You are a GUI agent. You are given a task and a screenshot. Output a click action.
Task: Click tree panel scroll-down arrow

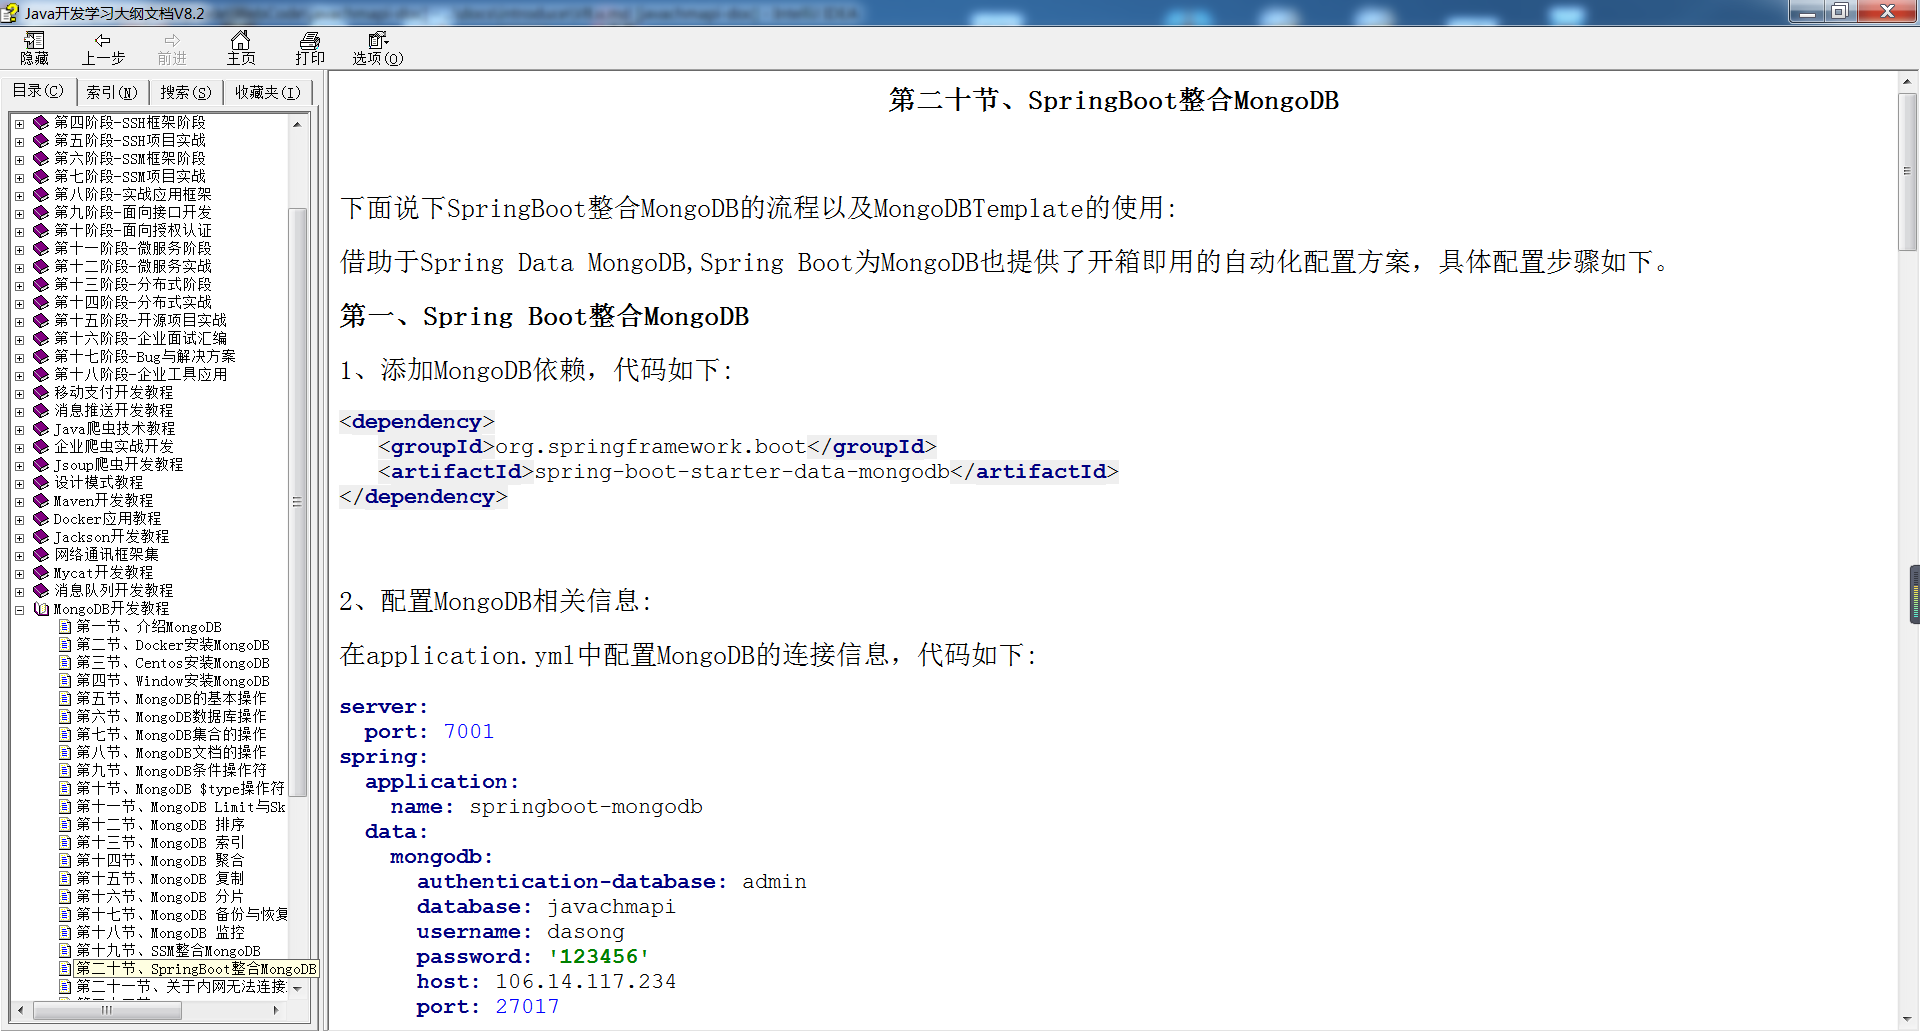pyautogui.click(x=297, y=989)
